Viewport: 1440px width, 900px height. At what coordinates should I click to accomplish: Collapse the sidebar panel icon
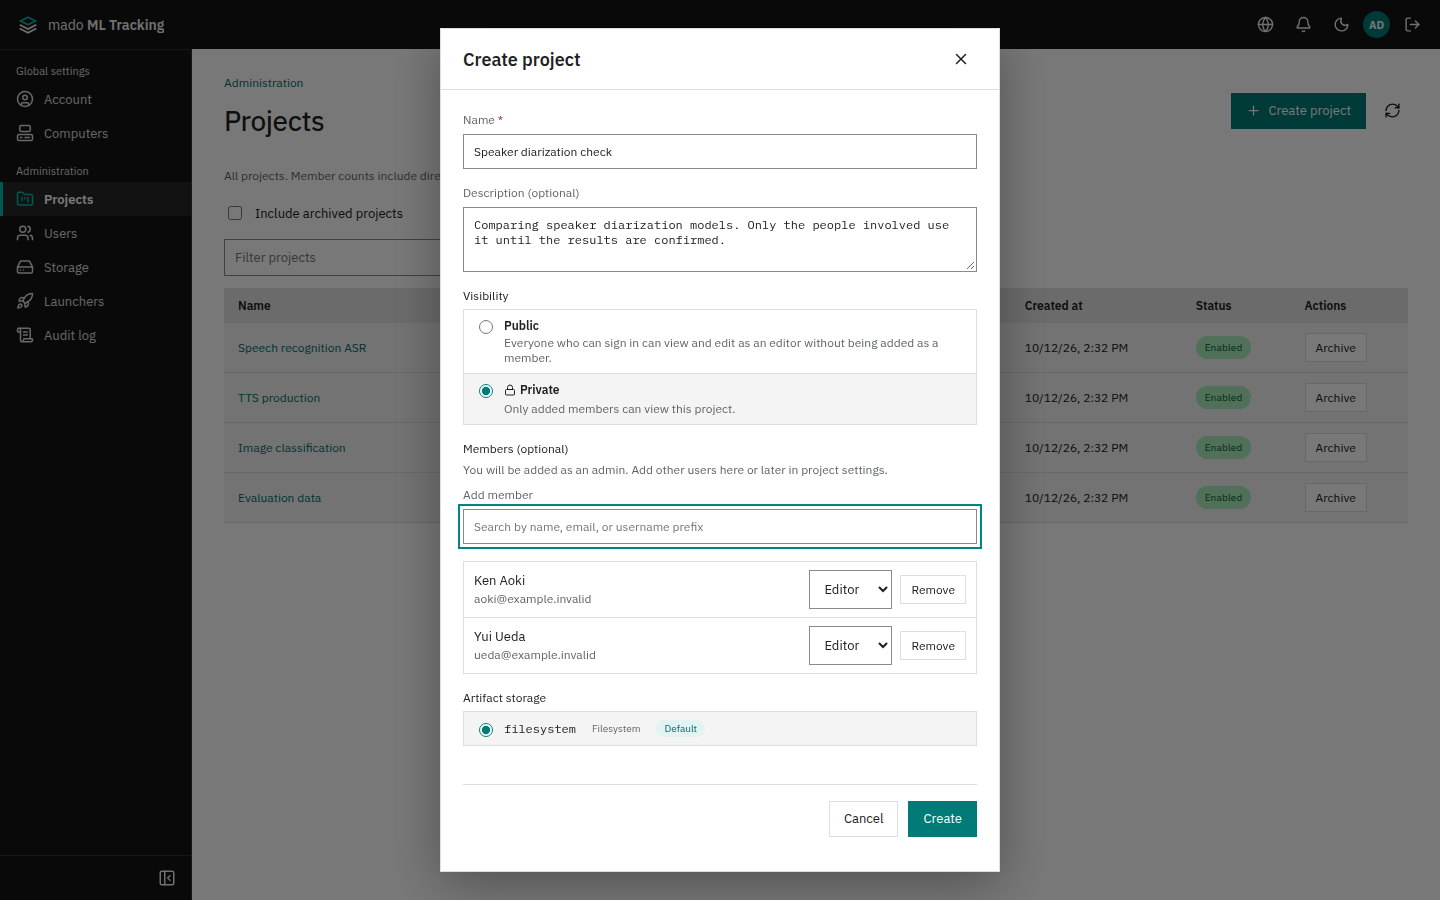(167, 878)
